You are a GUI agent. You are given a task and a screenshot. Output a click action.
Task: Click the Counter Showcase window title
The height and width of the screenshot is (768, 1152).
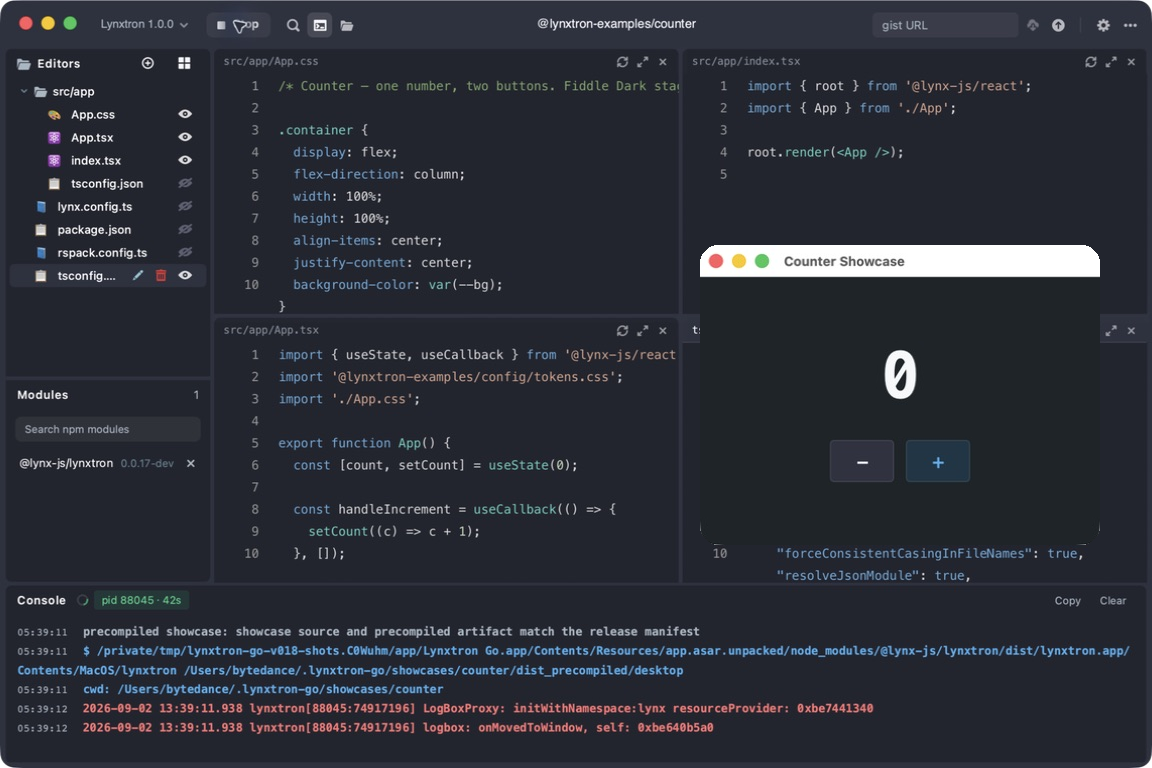point(844,262)
